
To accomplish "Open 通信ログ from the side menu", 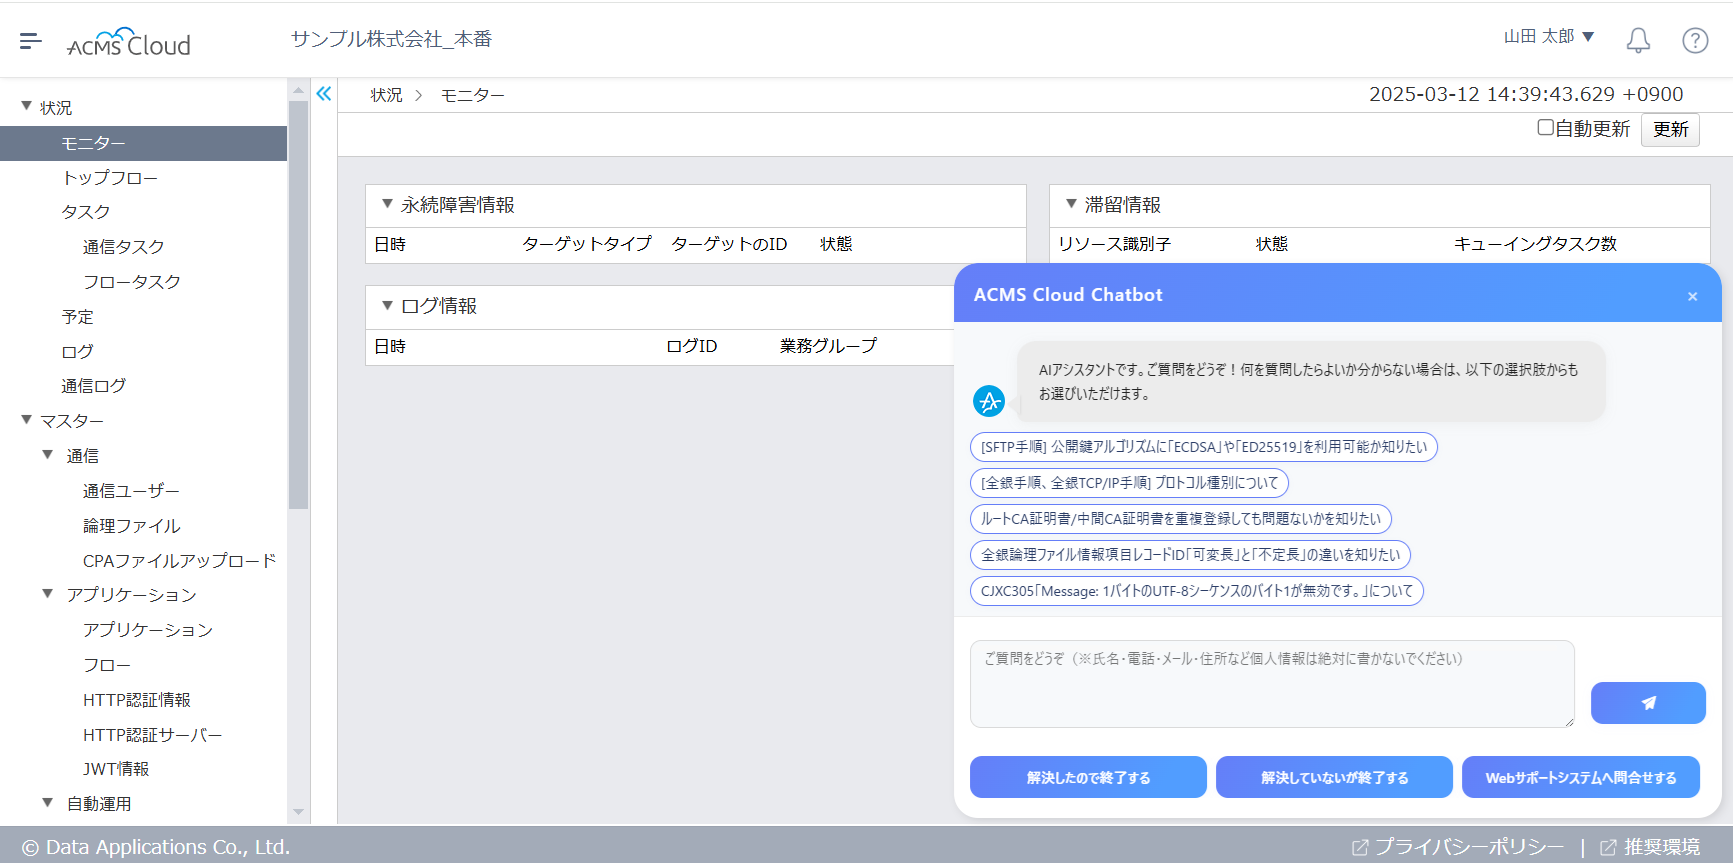I will 94,386.
